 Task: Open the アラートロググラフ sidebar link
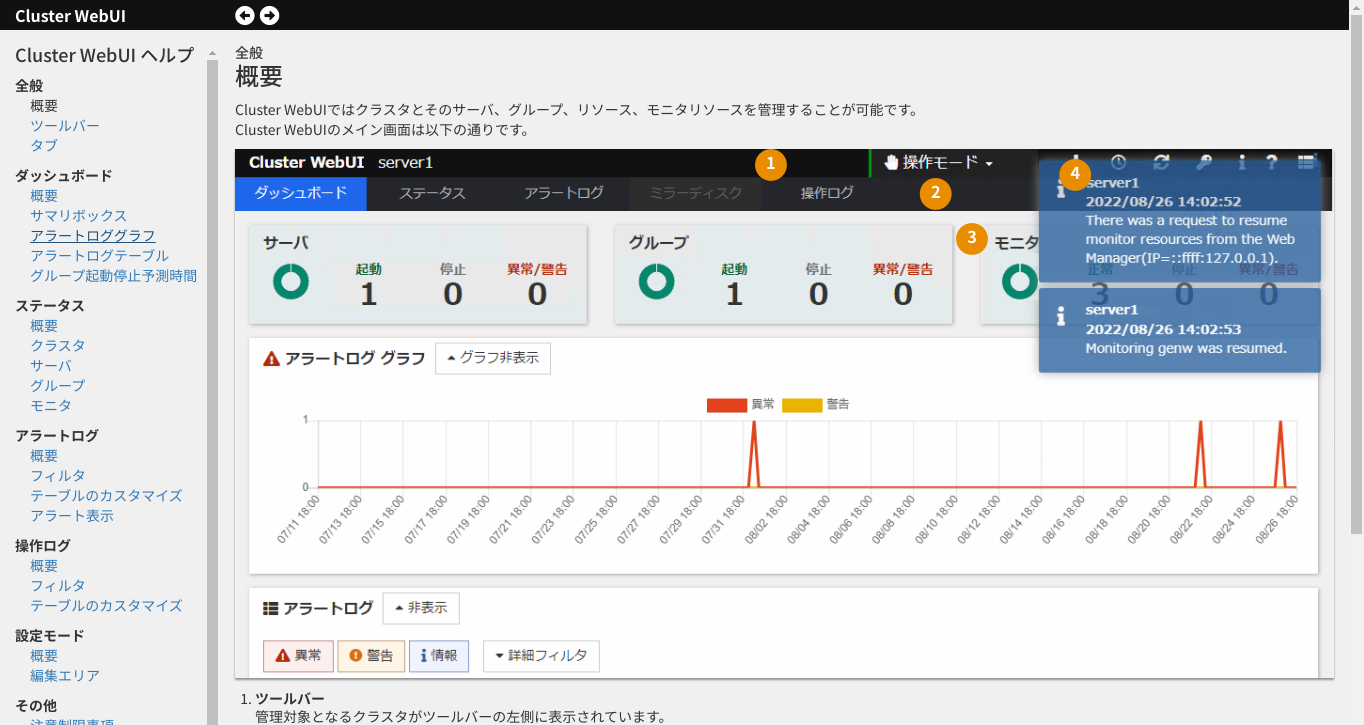pos(93,236)
